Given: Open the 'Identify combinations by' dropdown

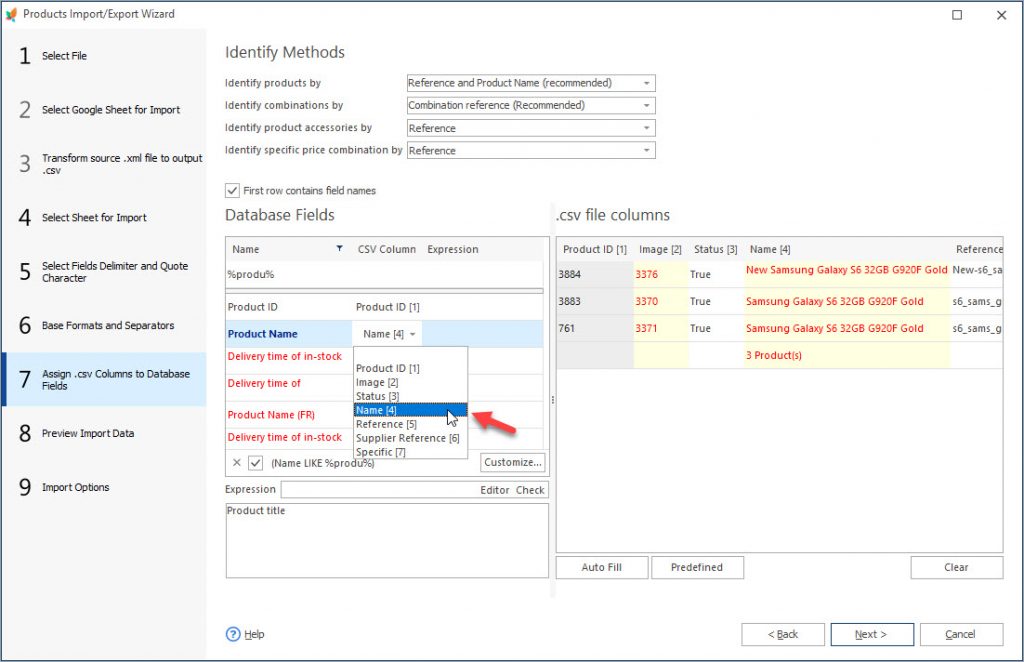Looking at the screenshot, I should coord(646,105).
